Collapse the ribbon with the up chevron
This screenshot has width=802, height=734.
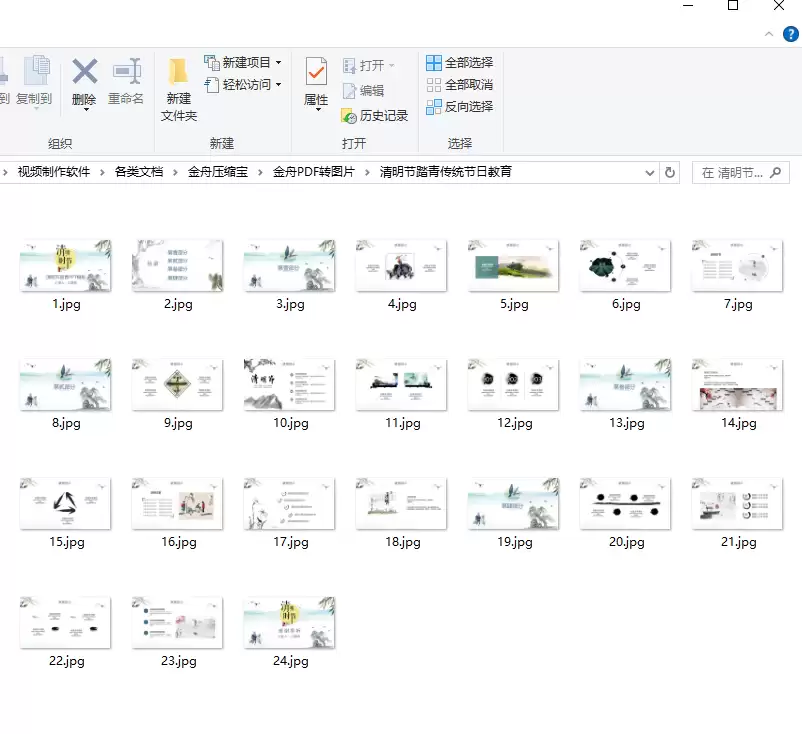[x=768, y=34]
